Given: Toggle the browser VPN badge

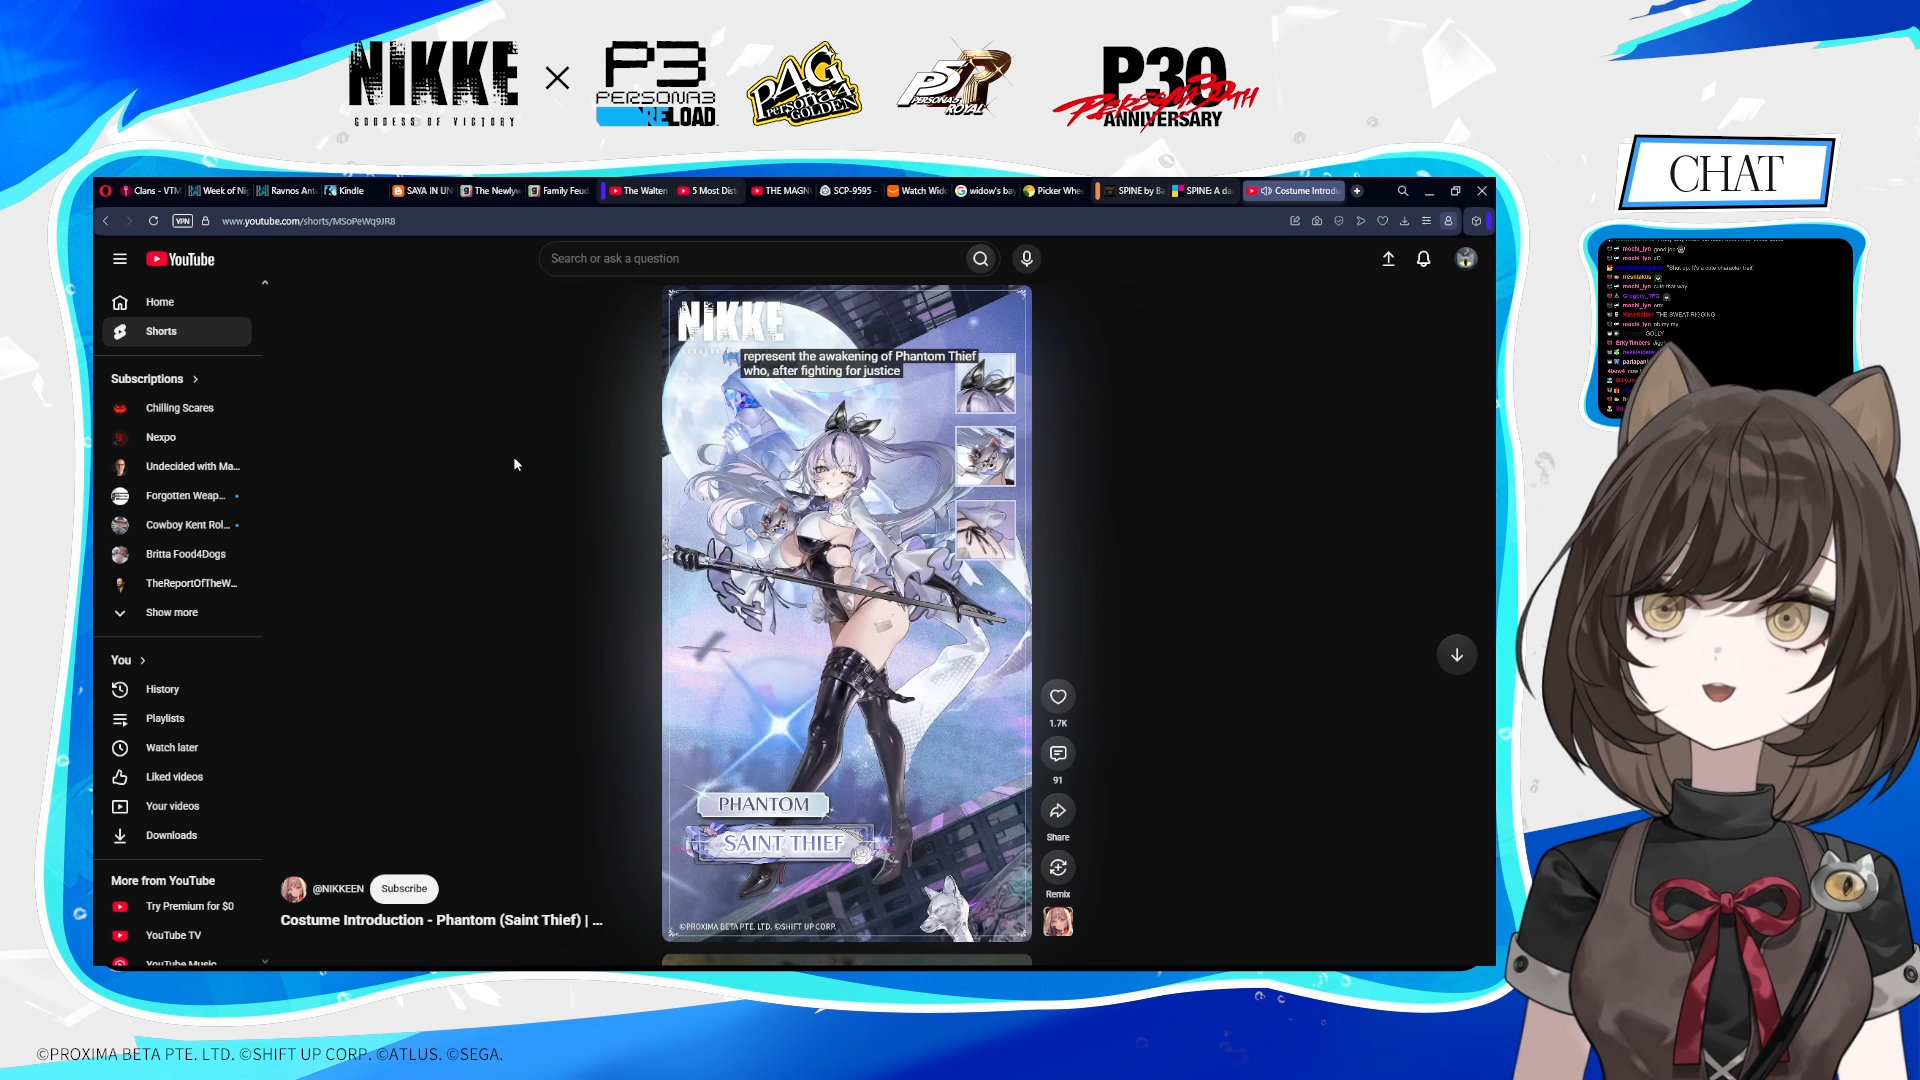Looking at the screenshot, I should (182, 221).
